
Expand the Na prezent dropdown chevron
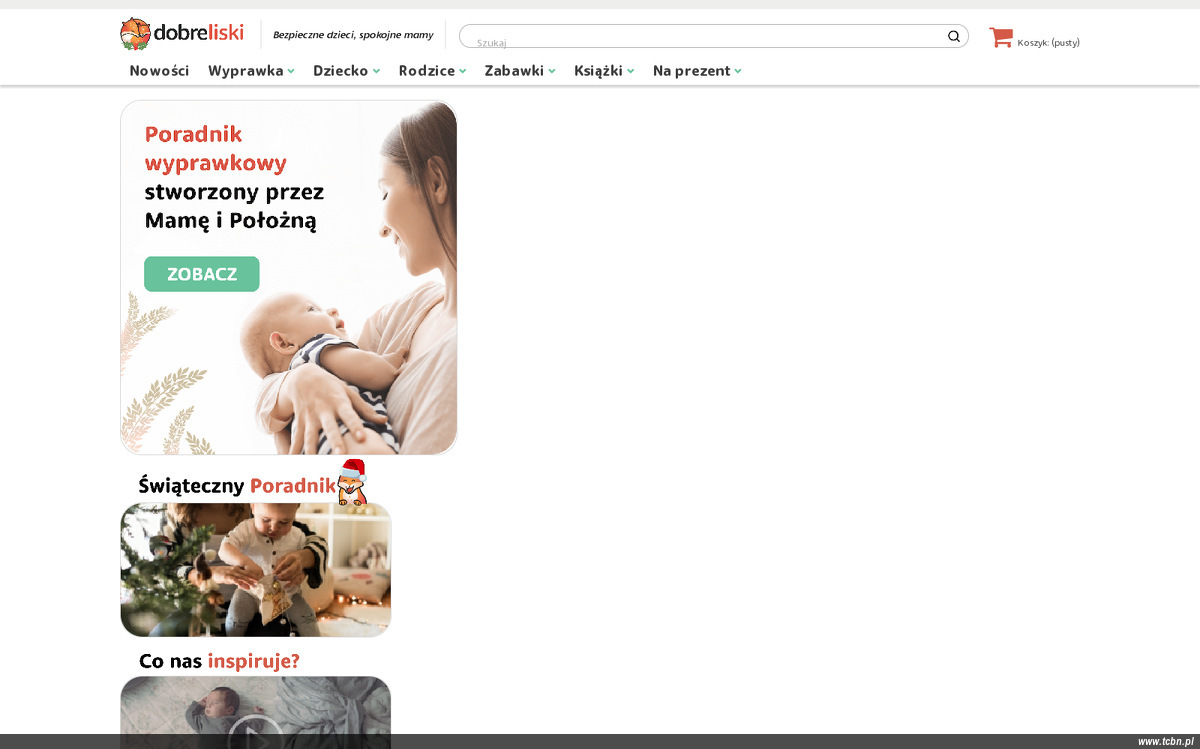coord(738,71)
